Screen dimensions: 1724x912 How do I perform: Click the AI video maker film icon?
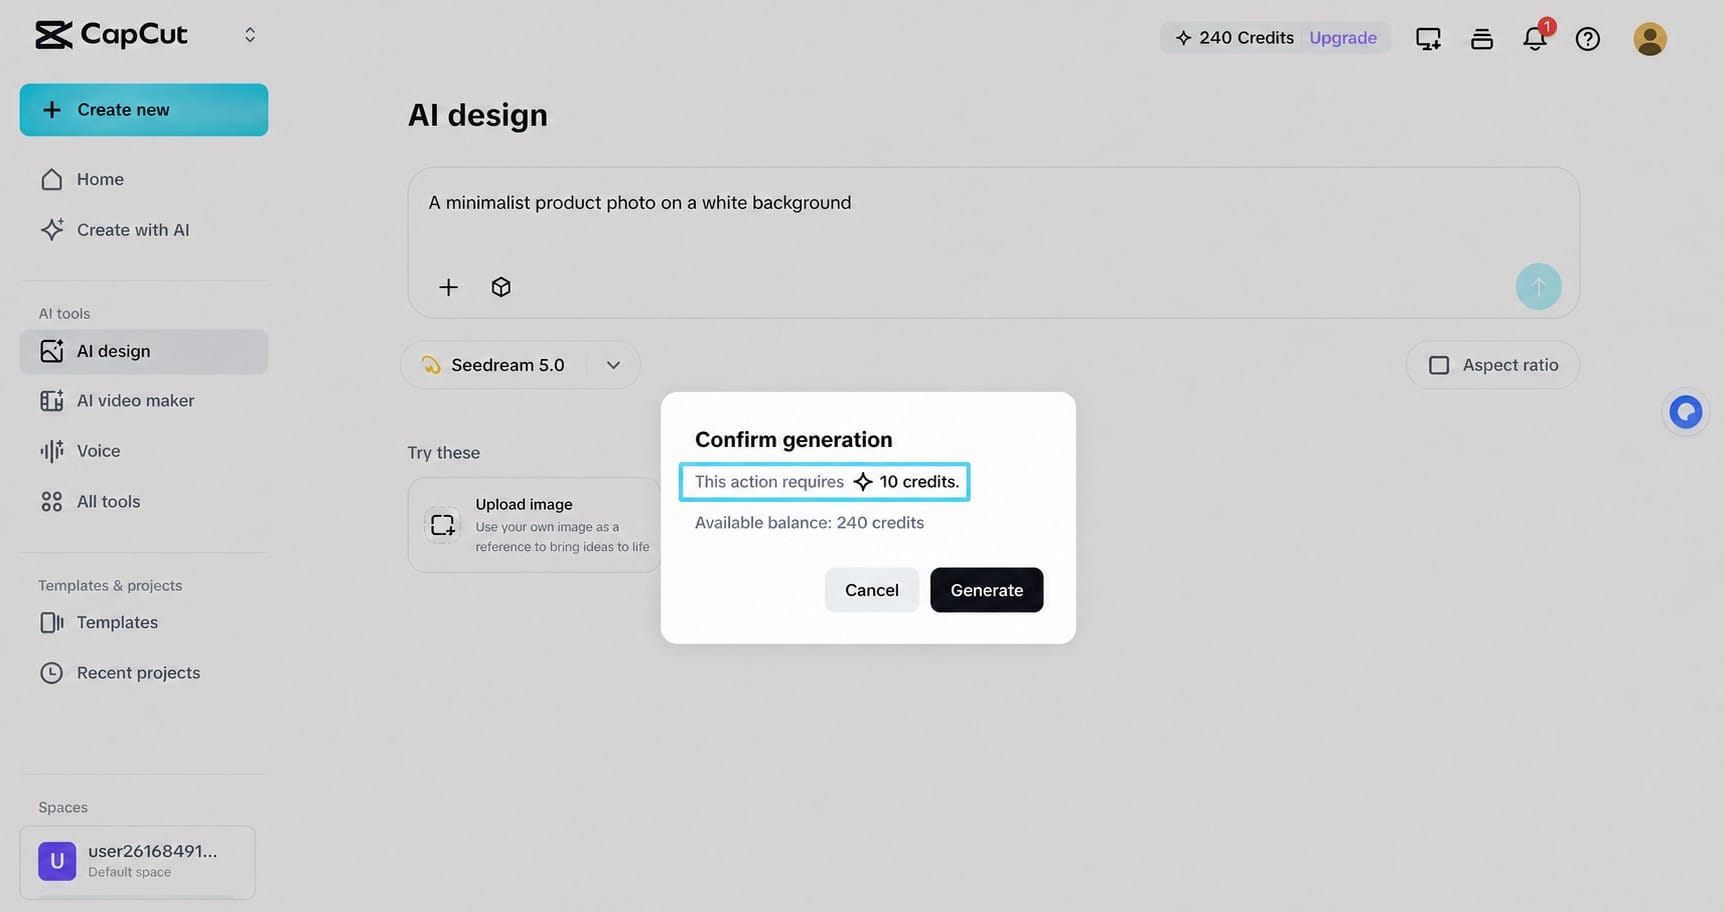click(52, 401)
